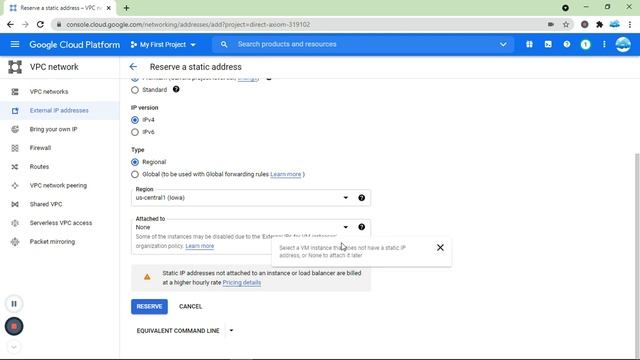
Task: Open the Region dropdown
Action: [251, 198]
